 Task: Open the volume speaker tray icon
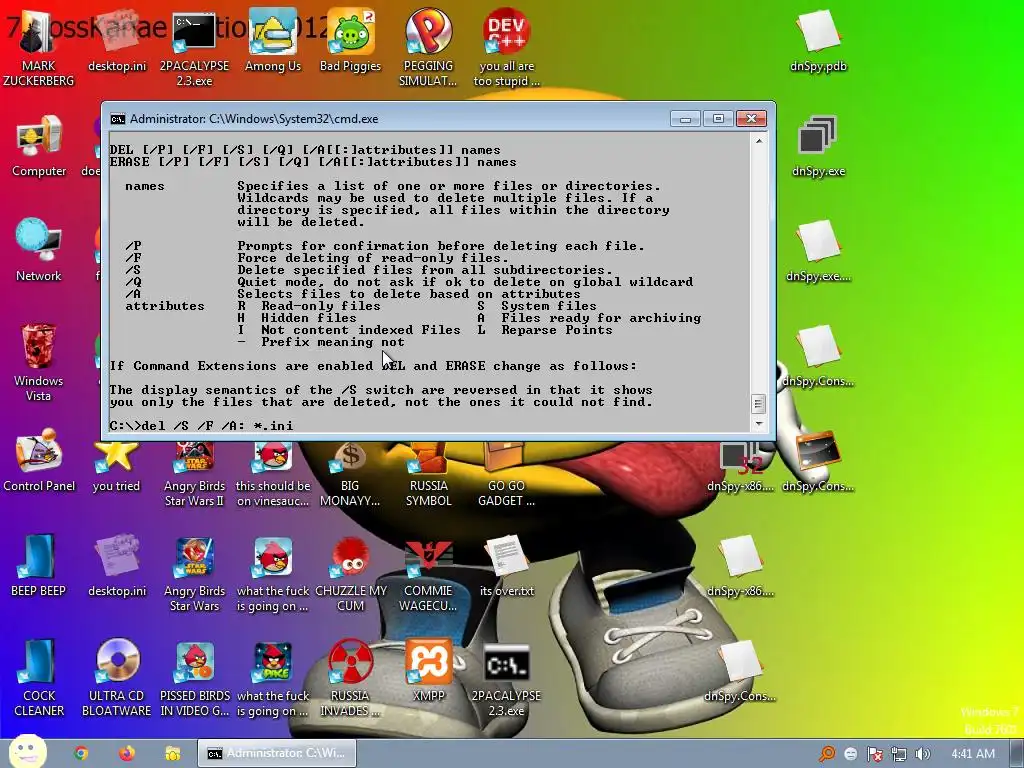click(923, 754)
